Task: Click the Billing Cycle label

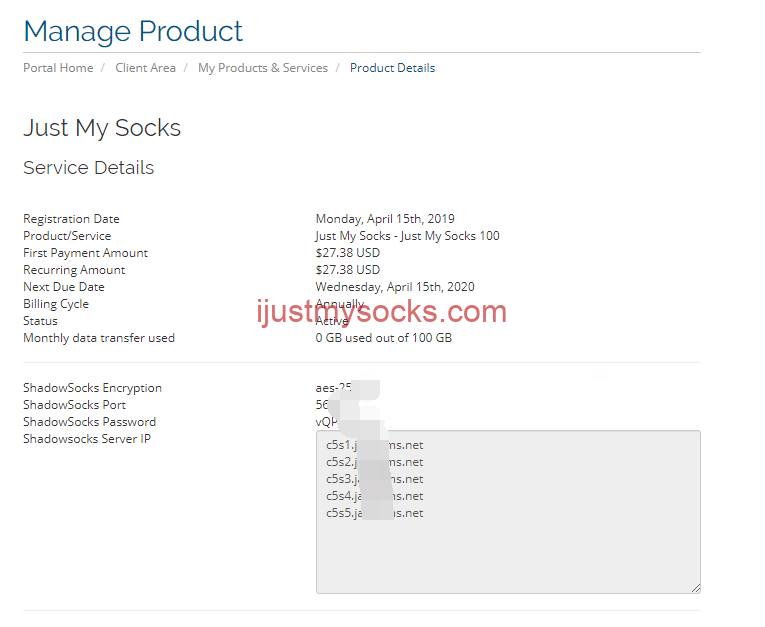Action: click(x=56, y=304)
